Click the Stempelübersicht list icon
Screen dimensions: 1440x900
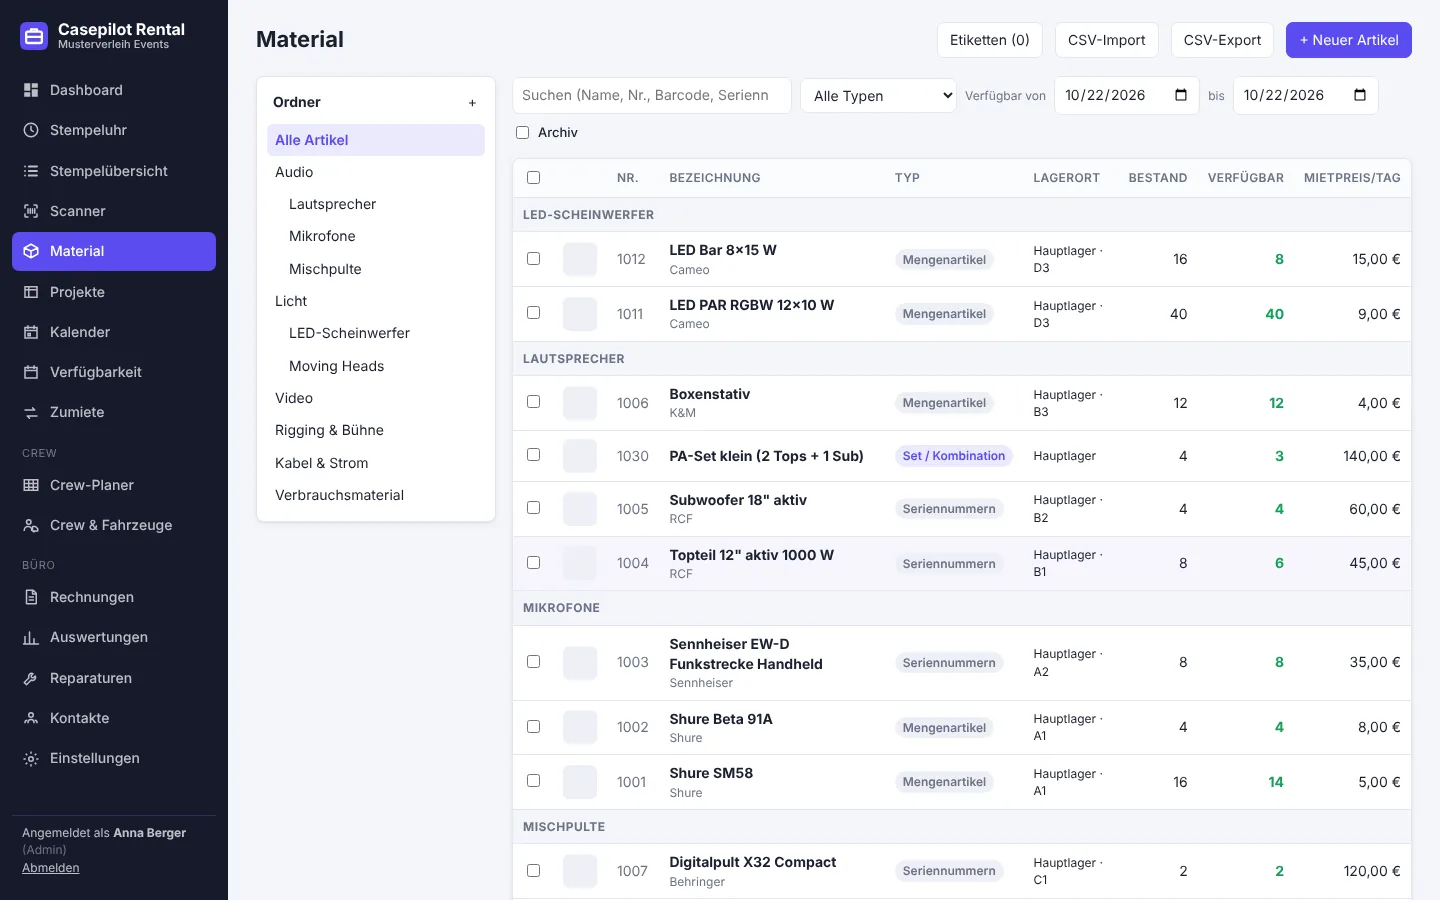click(31, 171)
